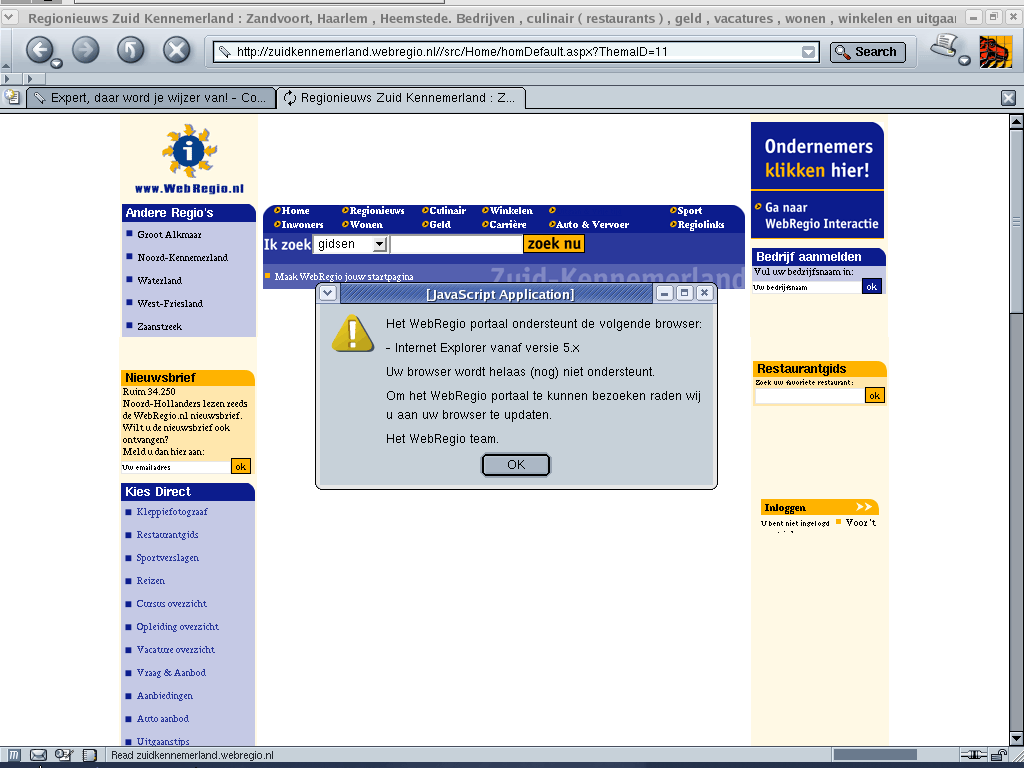
Task: Open the Zaanstreek region link
Action: point(159,327)
